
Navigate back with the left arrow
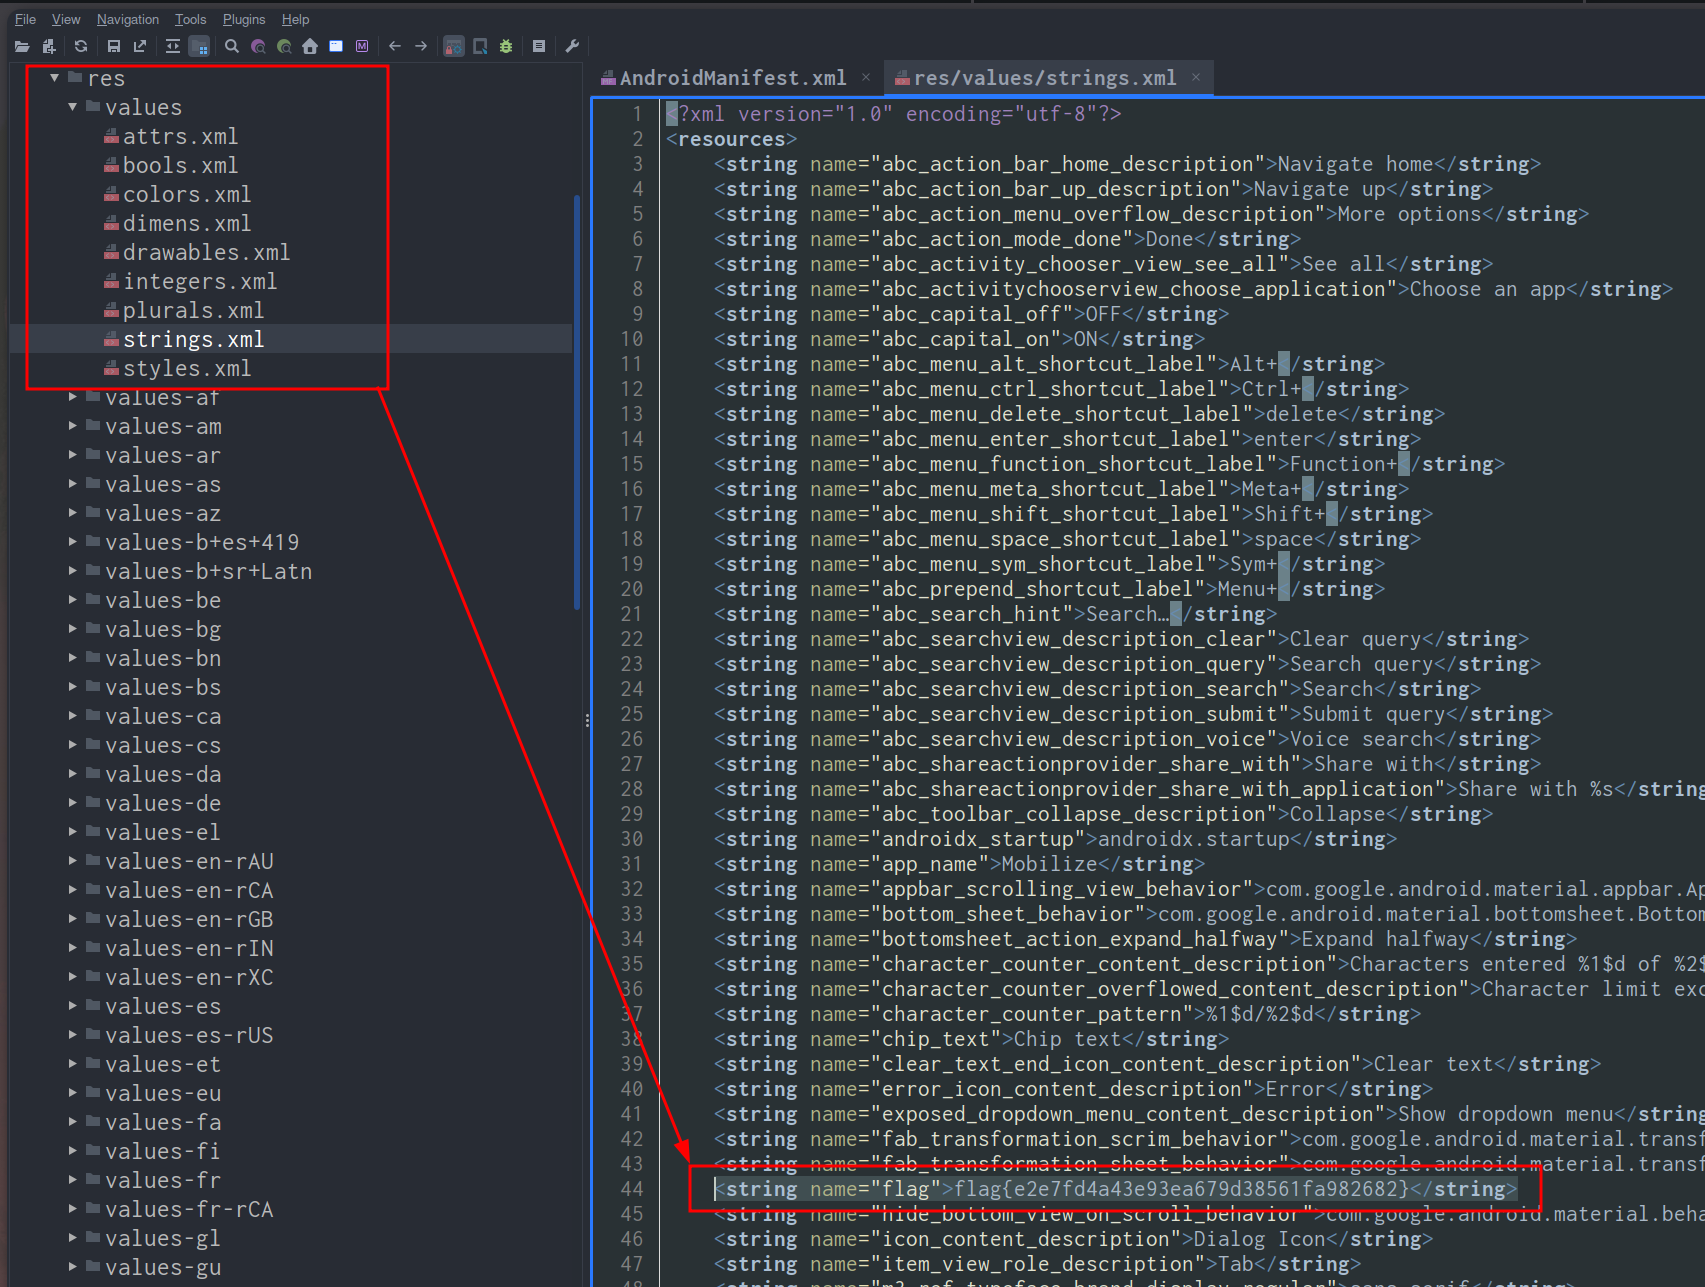[x=395, y=46]
